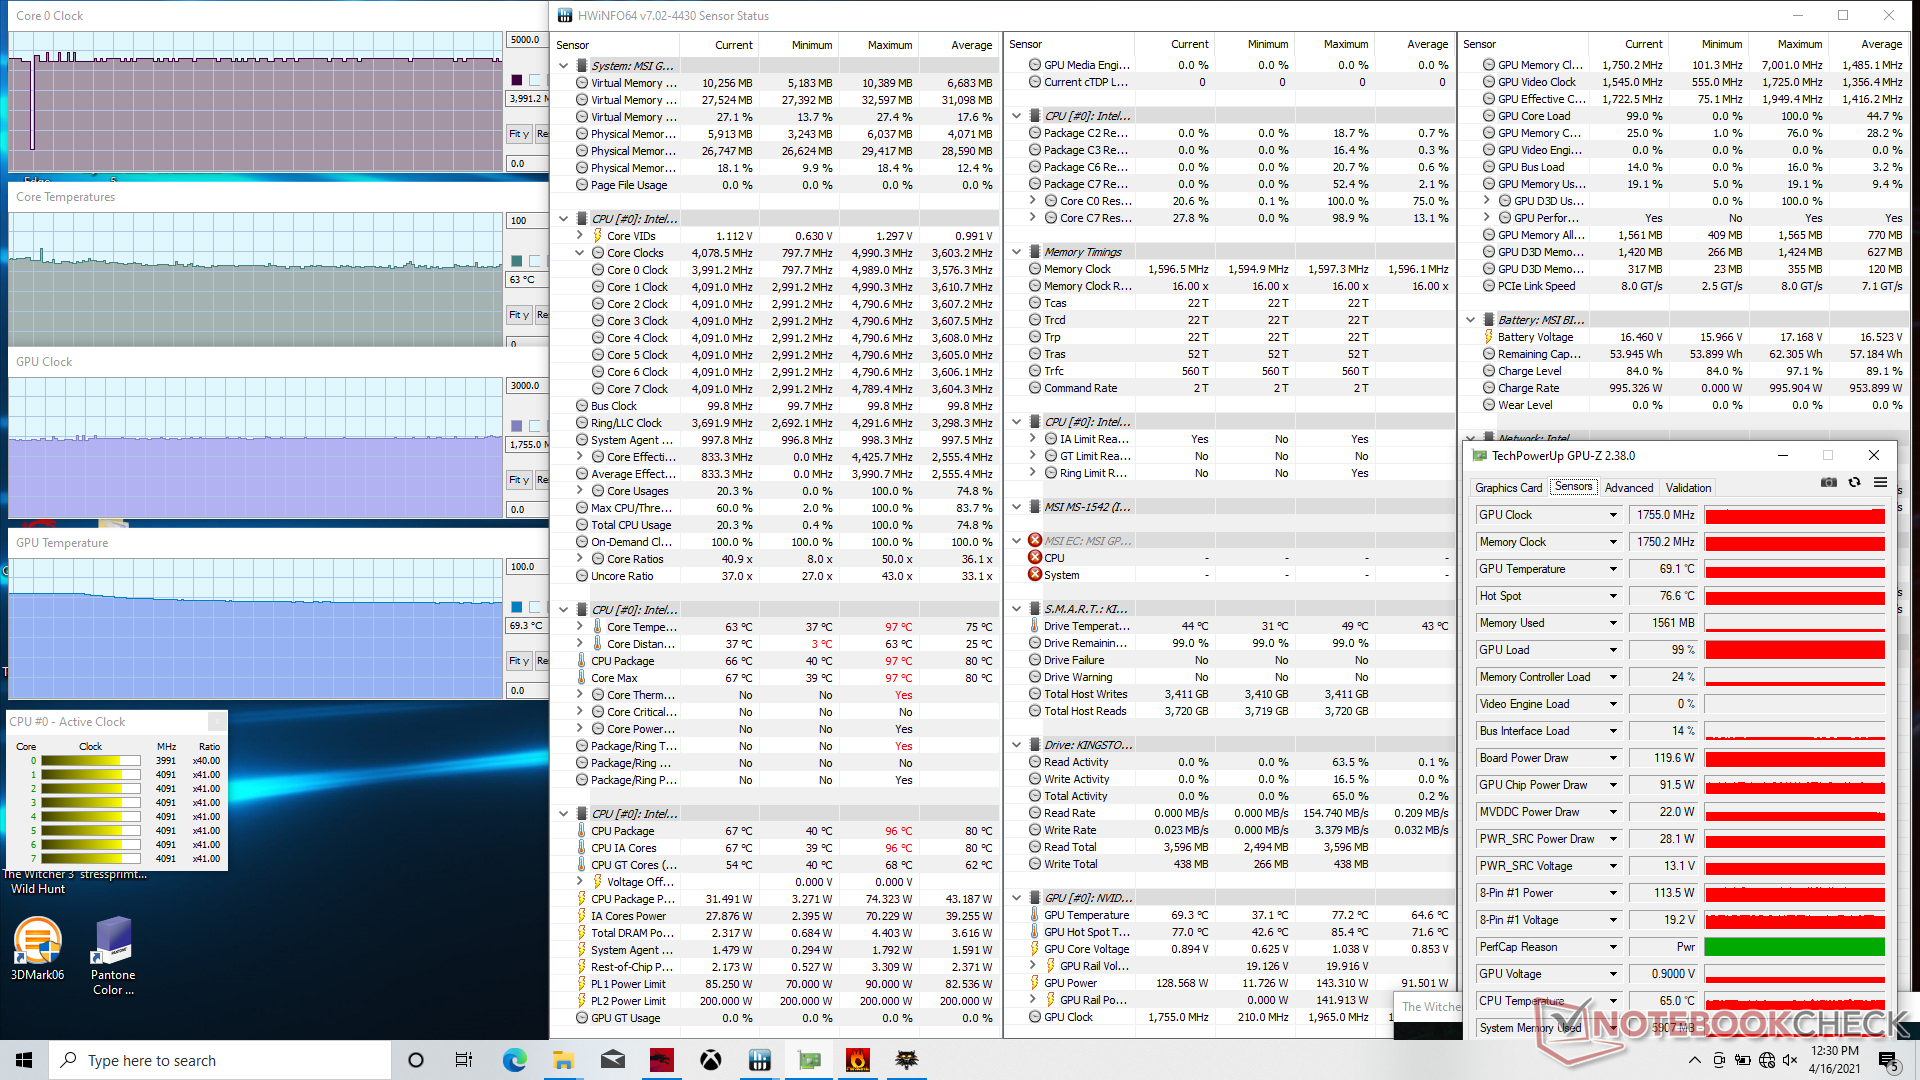Click the Xbox taskbar icon
Viewport: 1920px width, 1080px height.
point(711,1060)
